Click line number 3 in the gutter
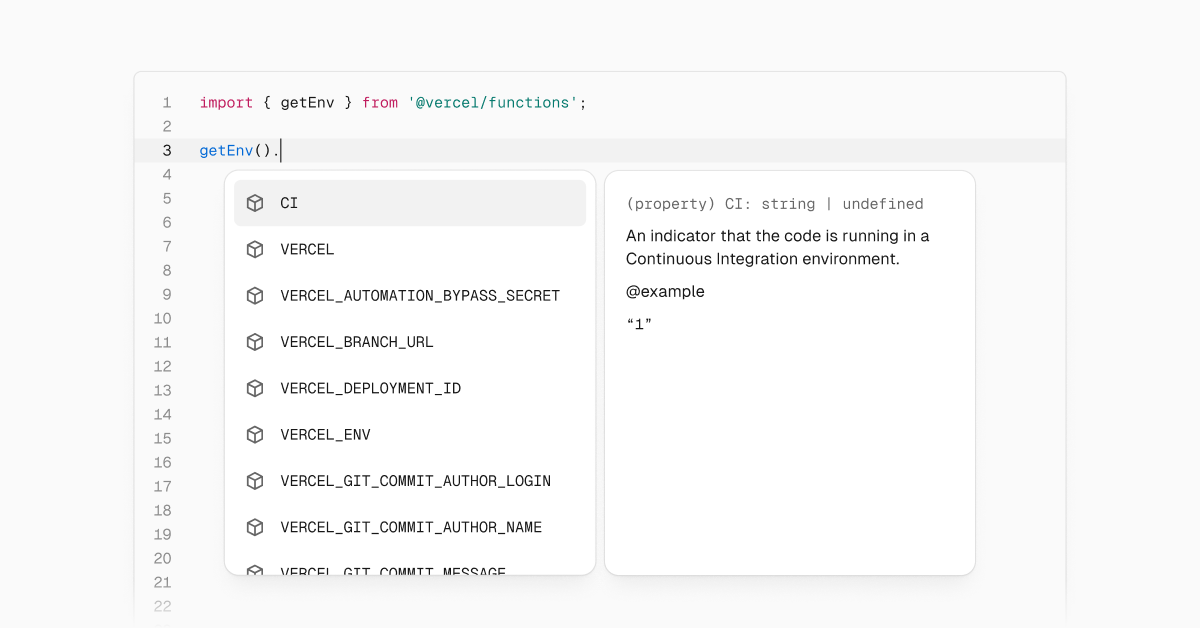This screenshot has height=628, width=1200. pyautogui.click(x=166, y=150)
